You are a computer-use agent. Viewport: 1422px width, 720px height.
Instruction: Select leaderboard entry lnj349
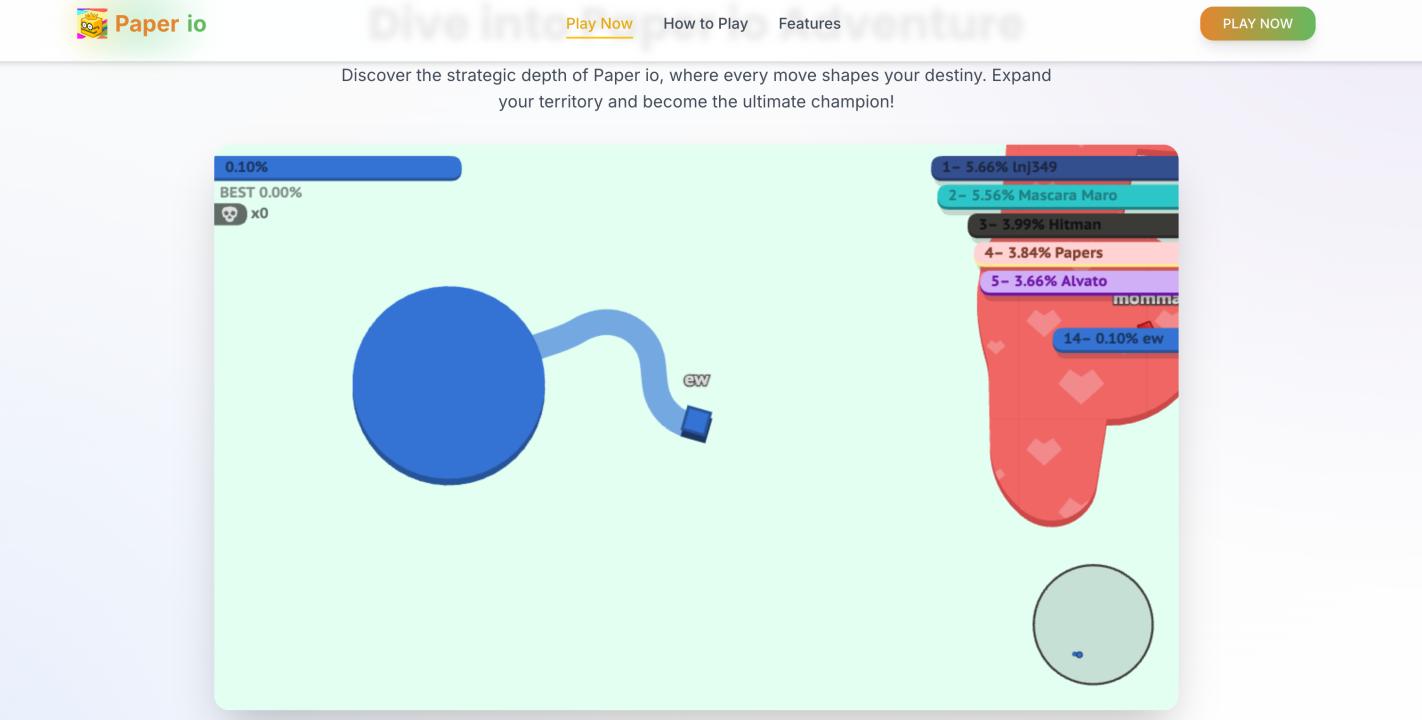click(x=1054, y=167)
